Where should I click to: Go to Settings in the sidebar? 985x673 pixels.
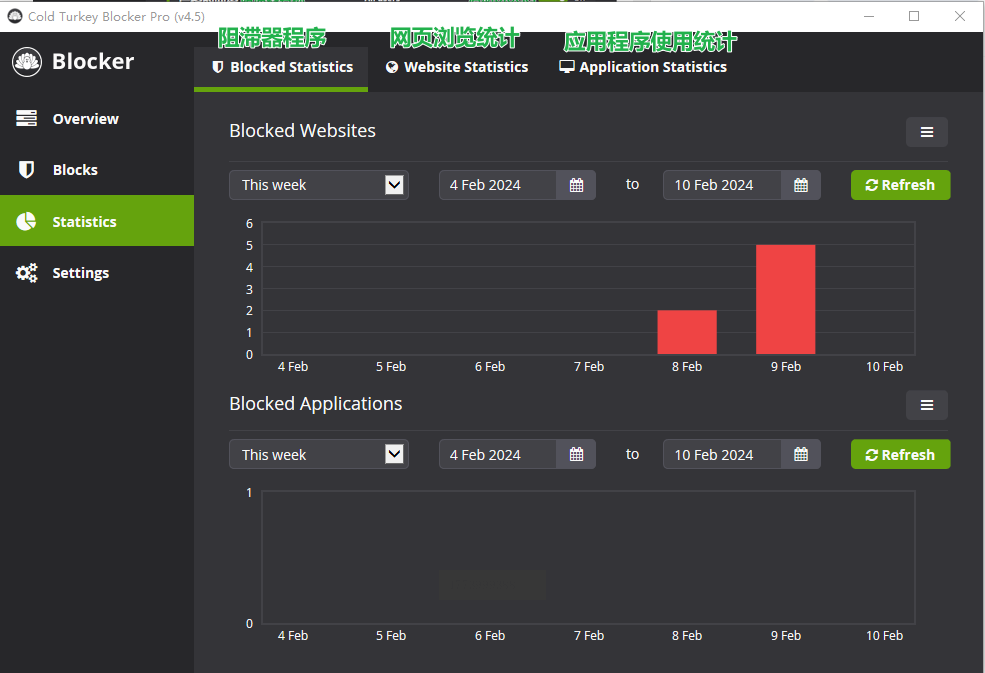80,273
